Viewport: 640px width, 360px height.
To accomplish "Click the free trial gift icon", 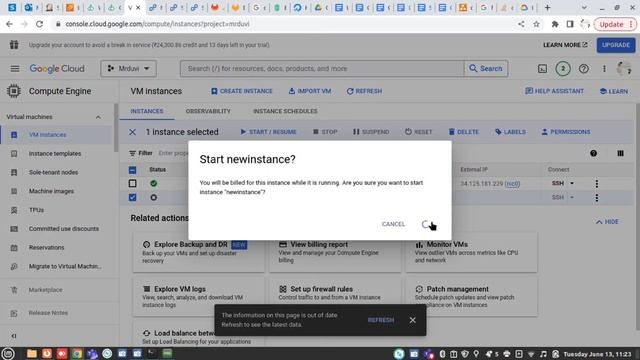I will pos(14,44).
